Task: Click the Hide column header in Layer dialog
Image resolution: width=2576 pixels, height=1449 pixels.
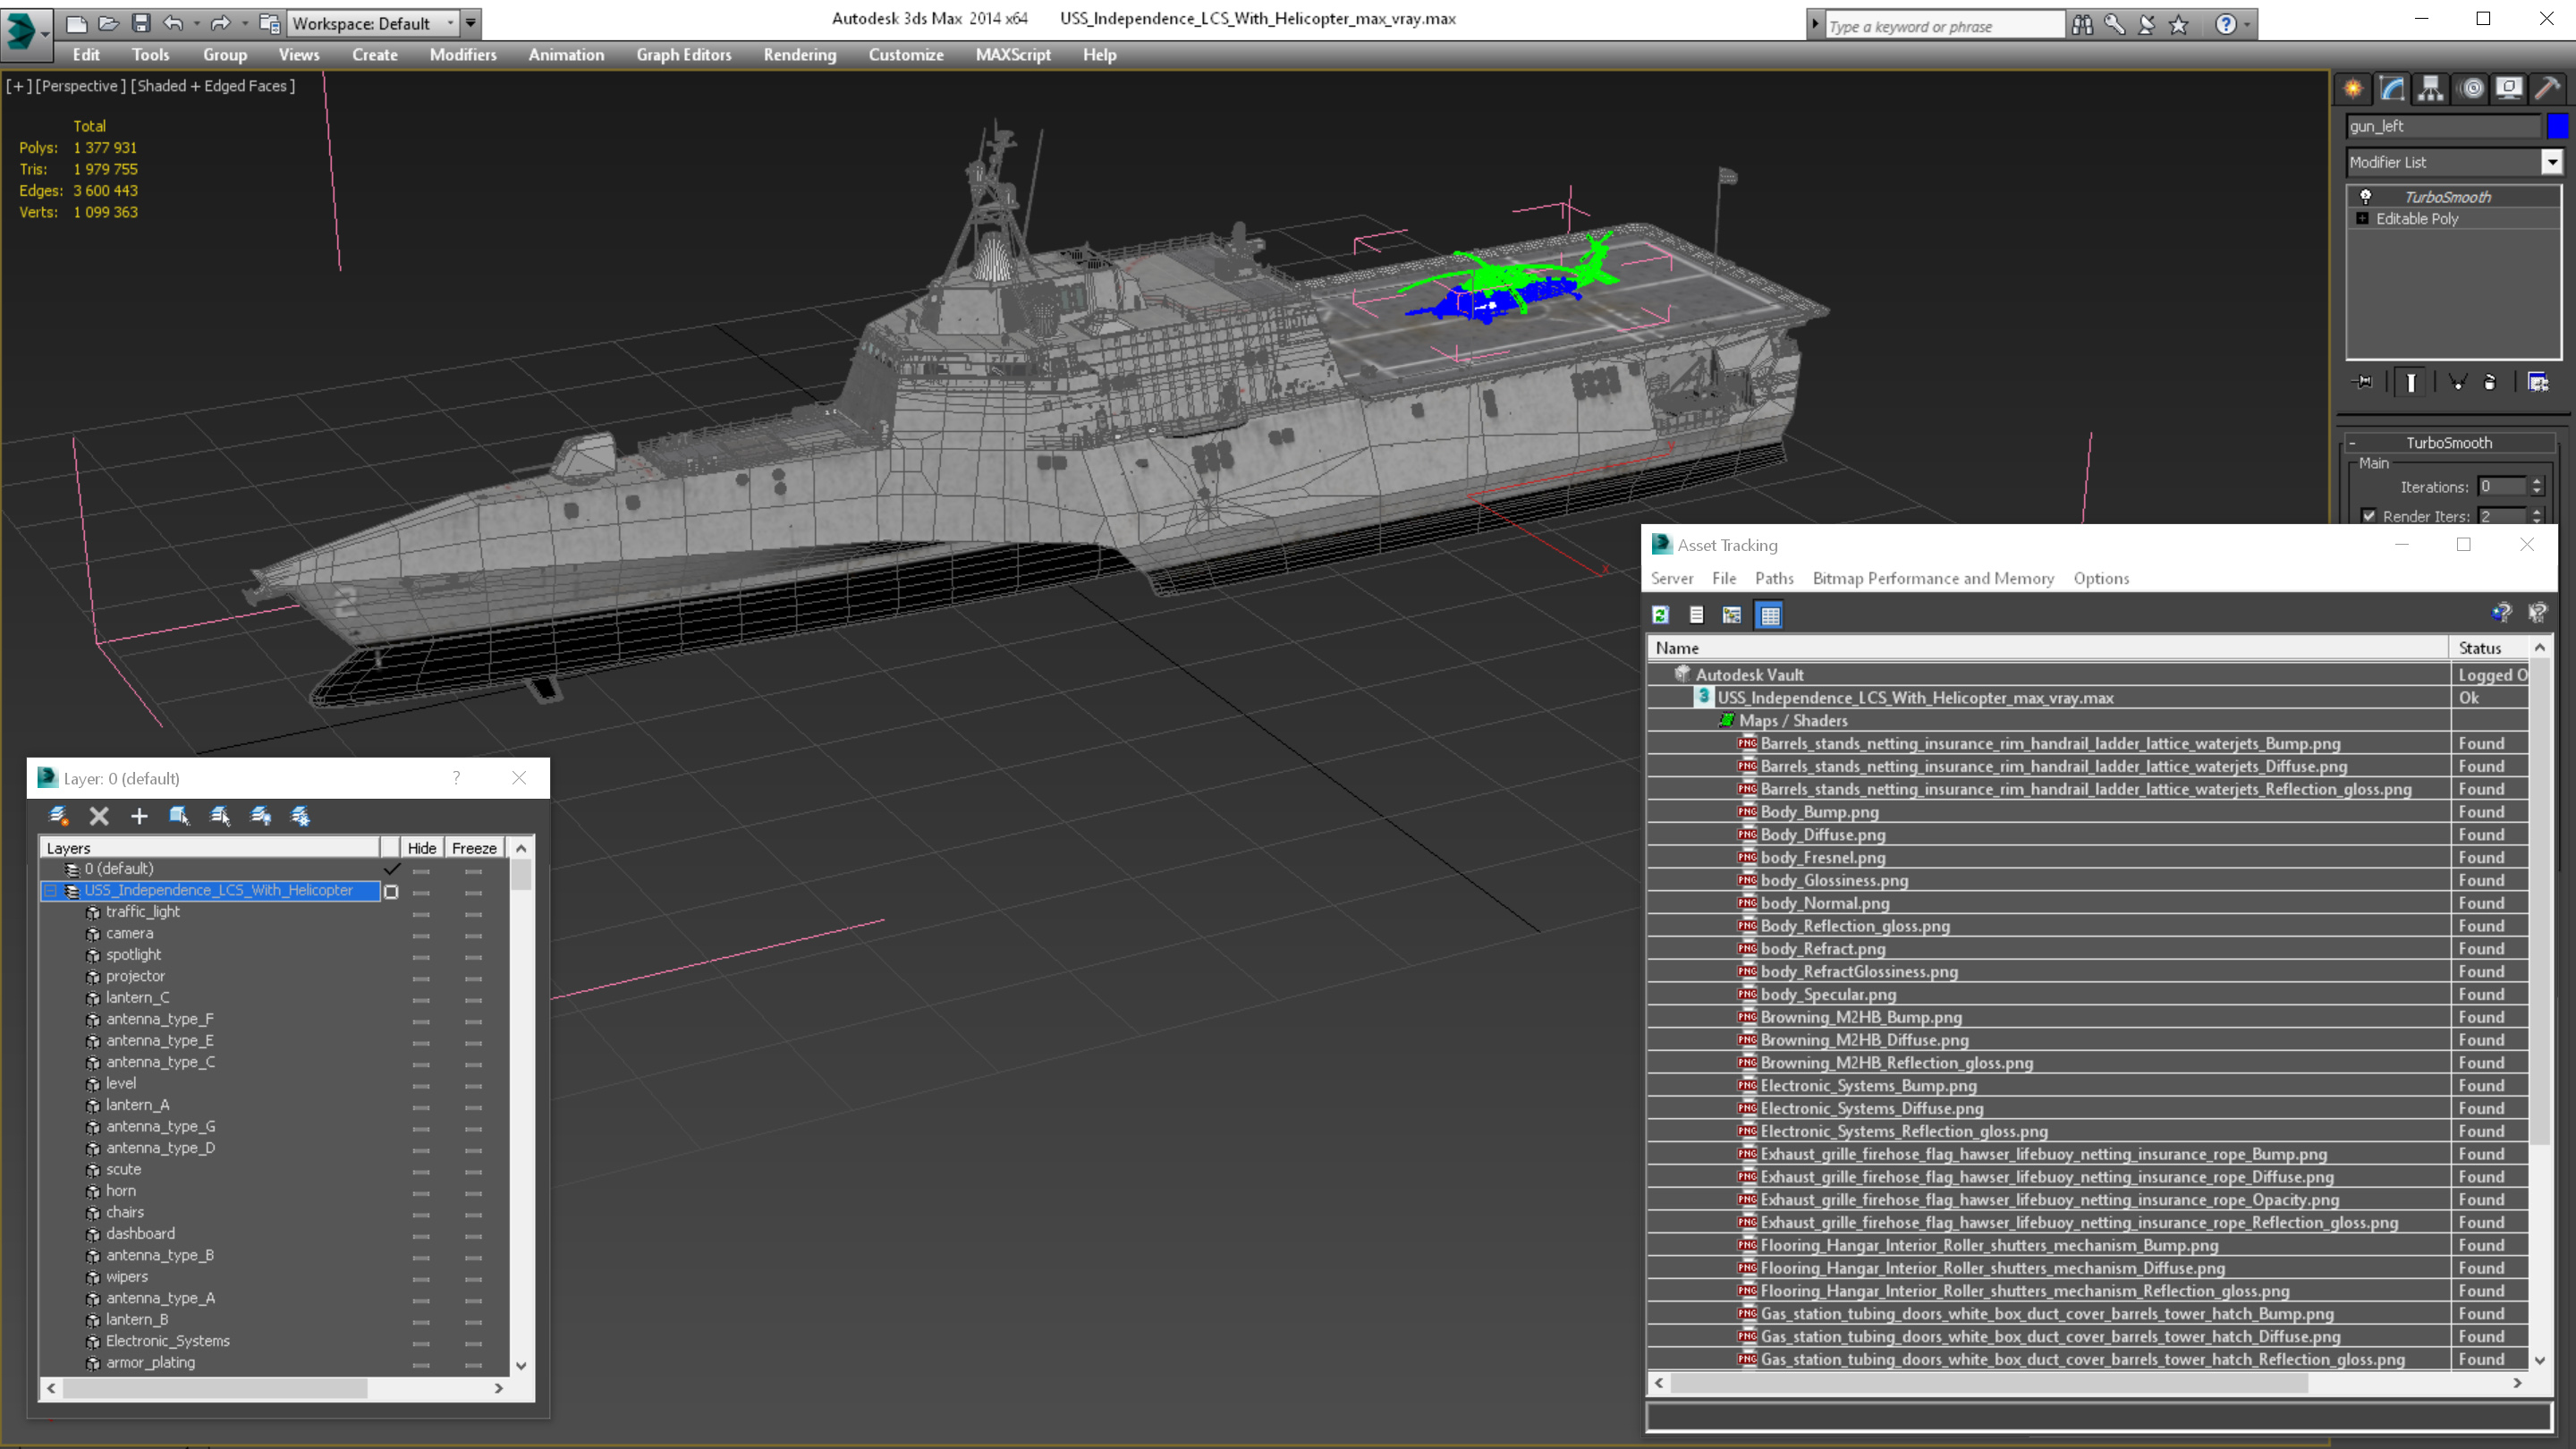Action: [x=422, y=848]
